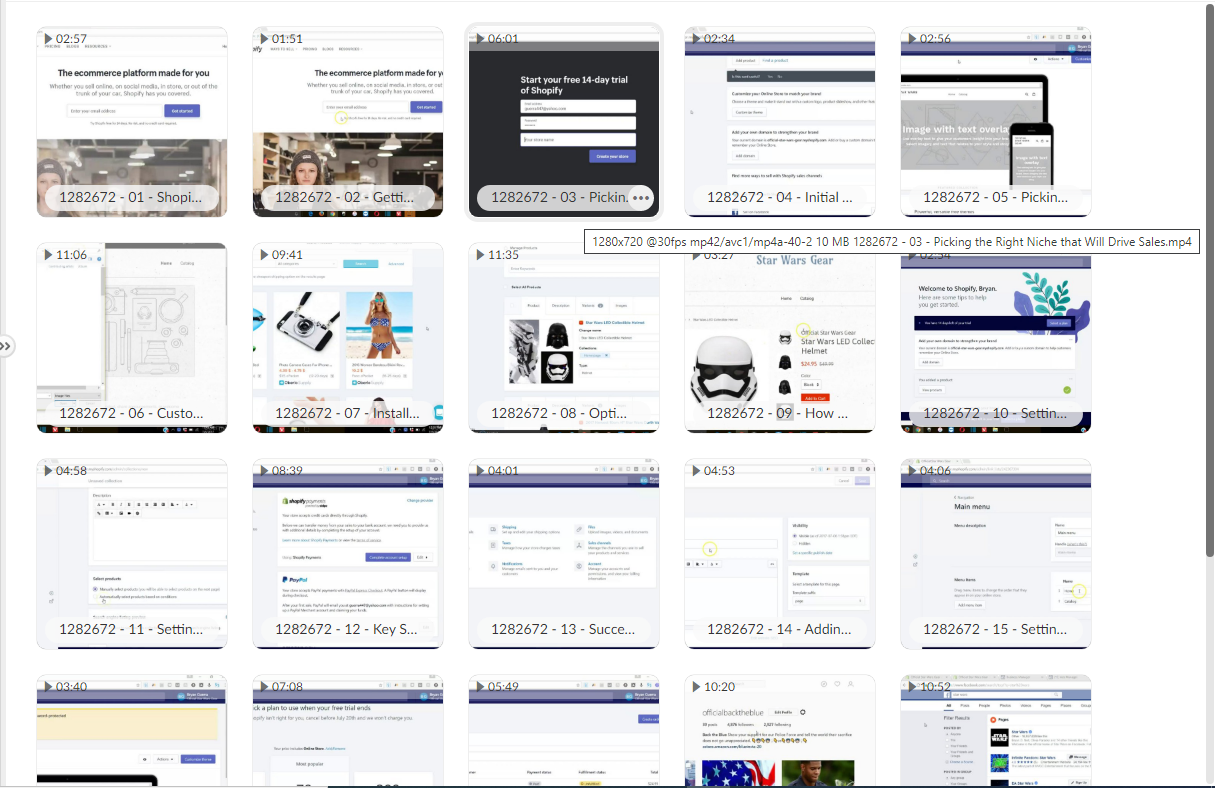1215x788 pixels.
Task: Click play icon on the 04:06 video
Action: [x=912, y=471]
